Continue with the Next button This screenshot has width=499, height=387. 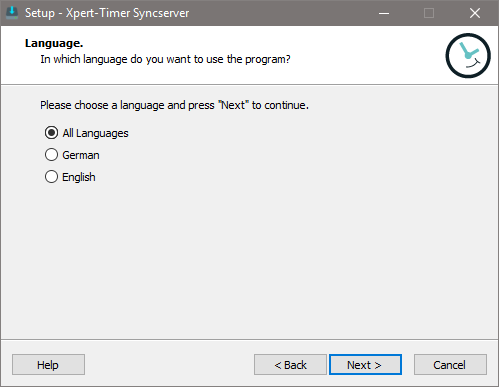point(365,365)
